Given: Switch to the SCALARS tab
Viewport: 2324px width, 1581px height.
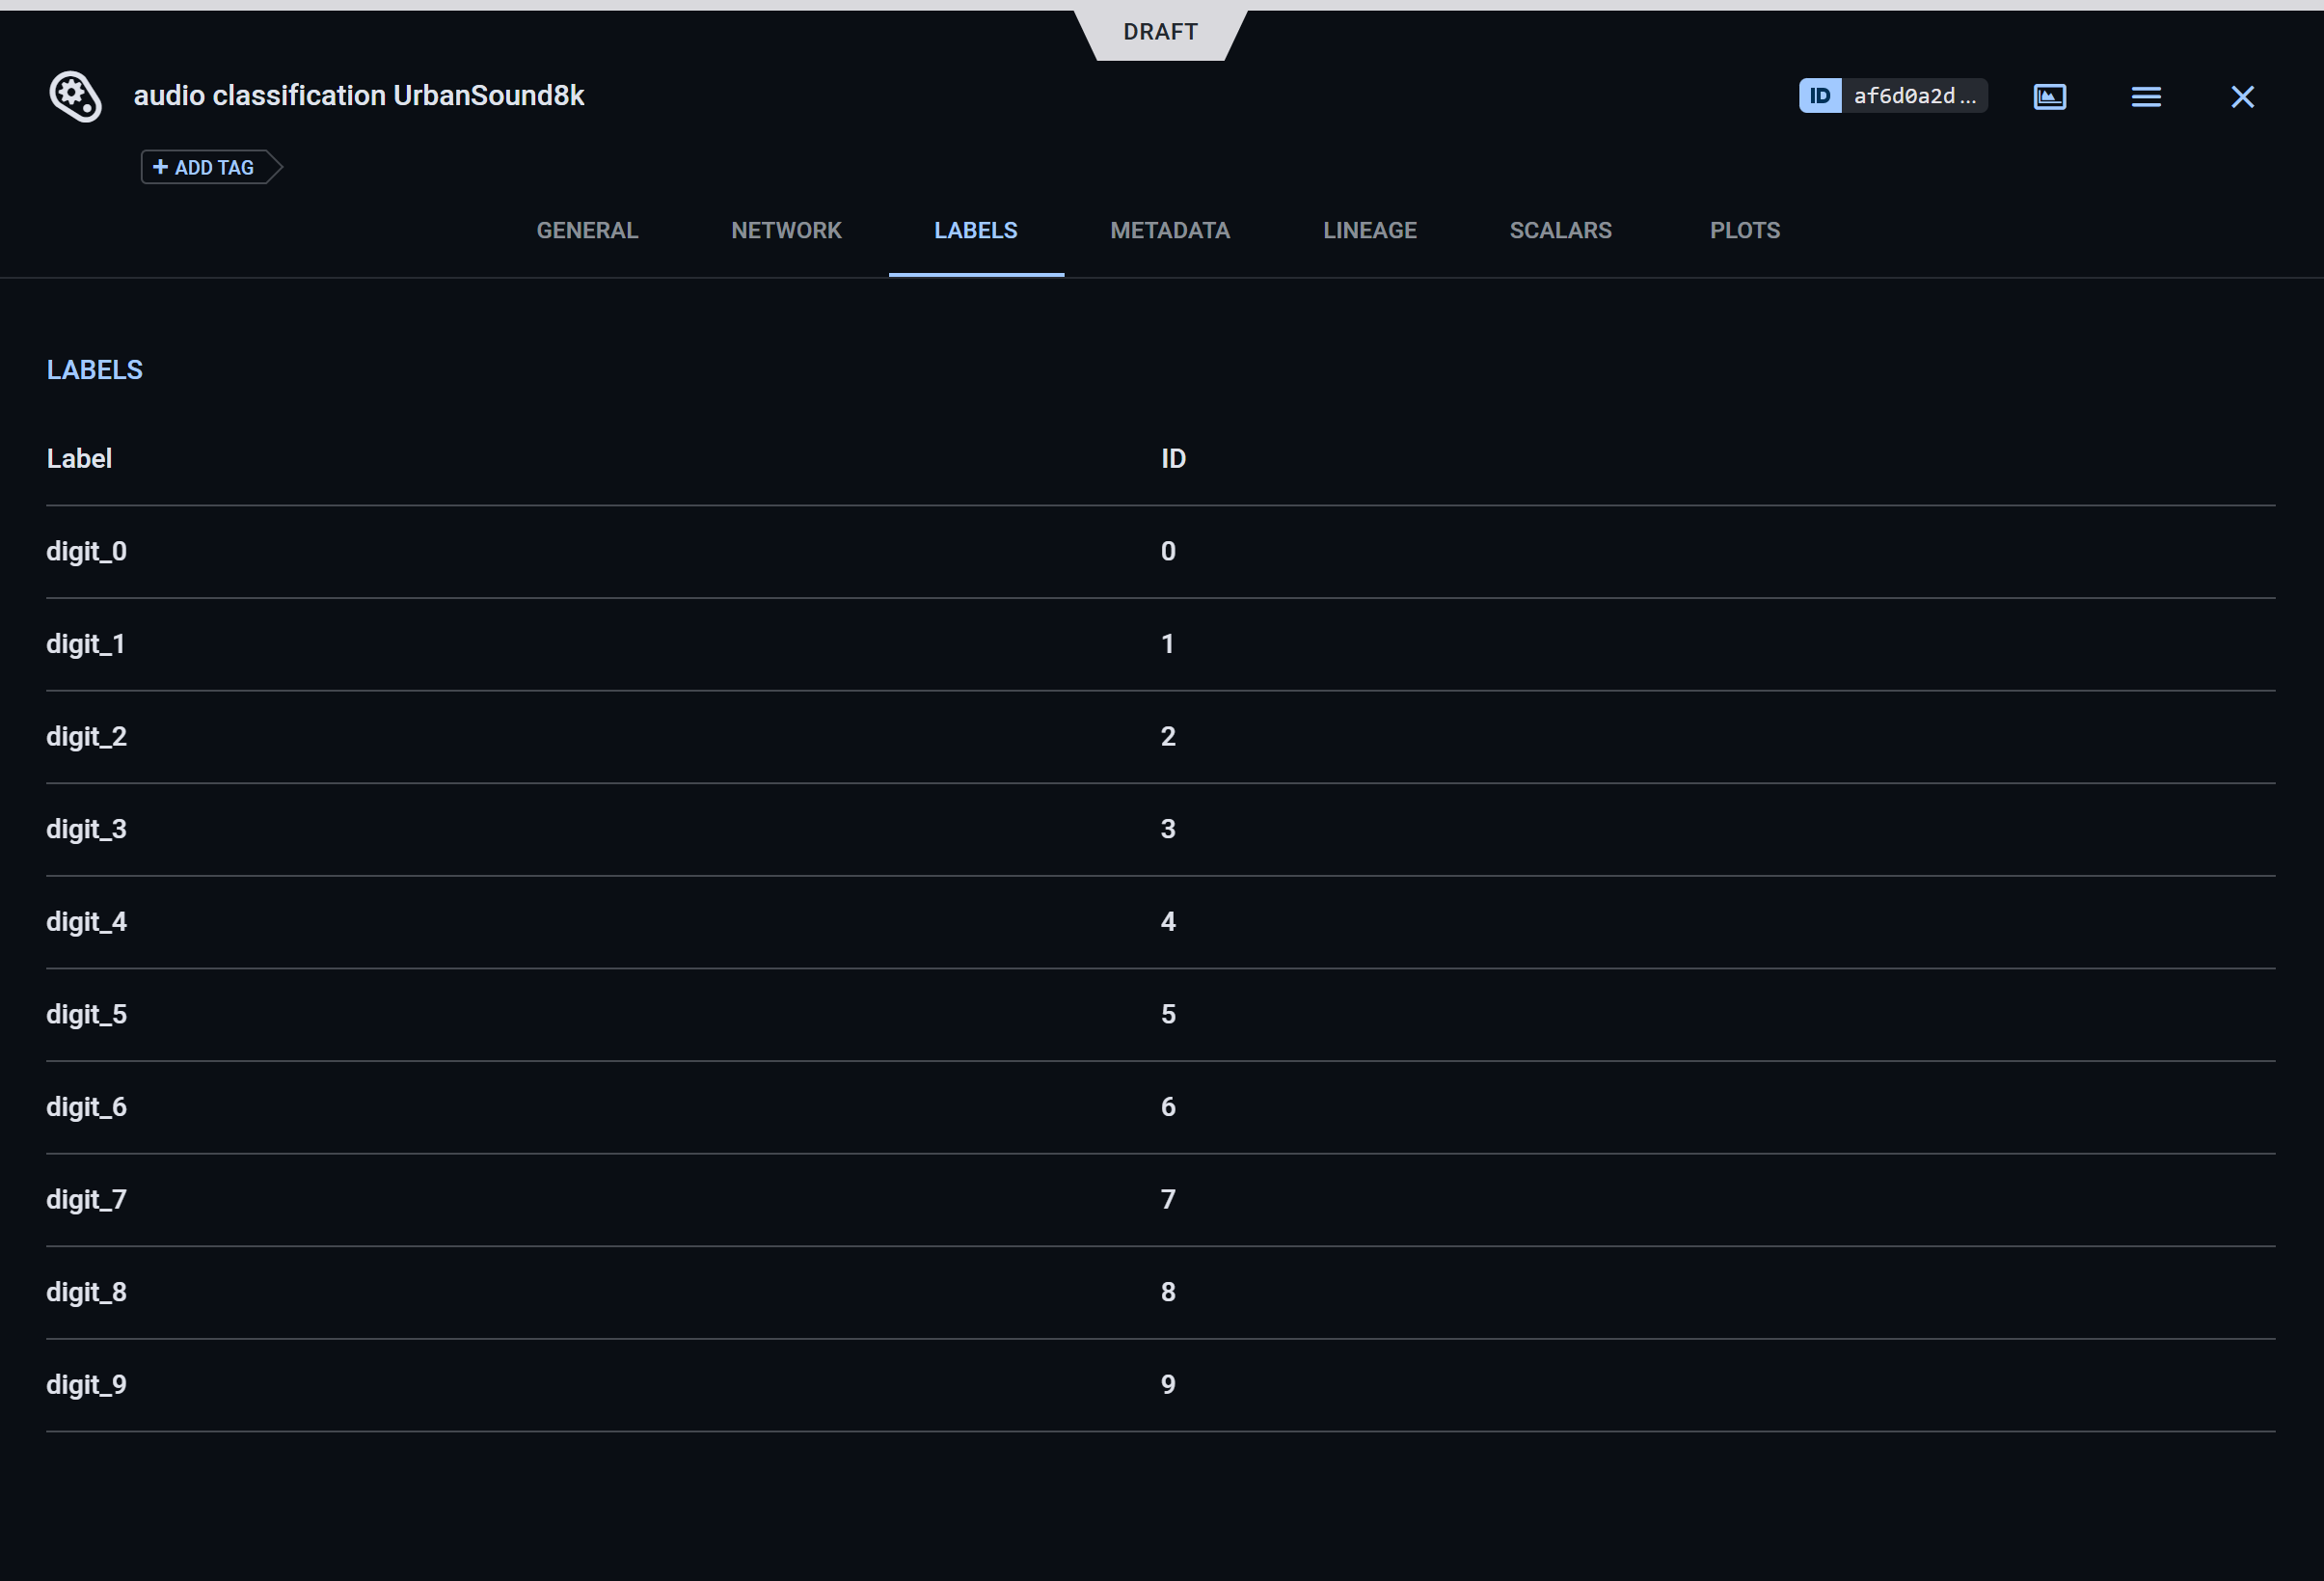Looking at the screenshot, I should click(x=1560, y=230).
